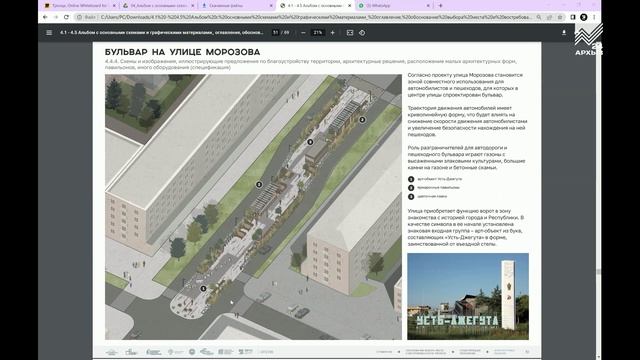The image size is (640, 360).
Task: Click the paragraph starting Согласно проекту улица Морозова
Action: [x=465, y=85]
